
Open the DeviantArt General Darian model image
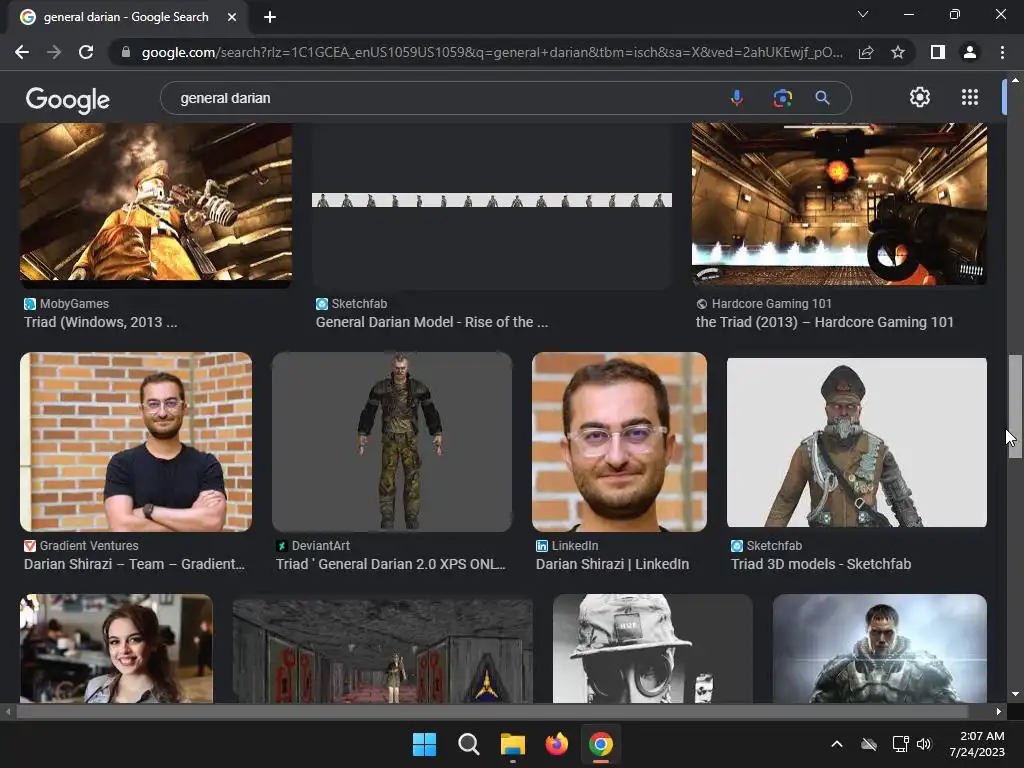pyautogui.click(x=392, y=442)
